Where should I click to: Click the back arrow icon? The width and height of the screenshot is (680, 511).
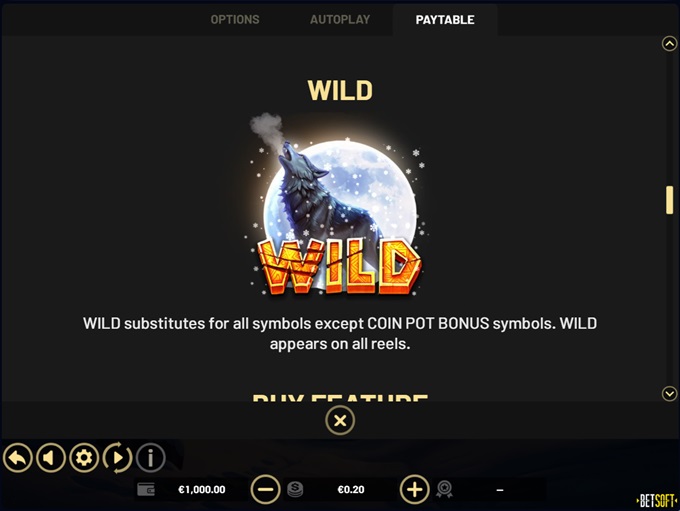(x=18, y=458)
